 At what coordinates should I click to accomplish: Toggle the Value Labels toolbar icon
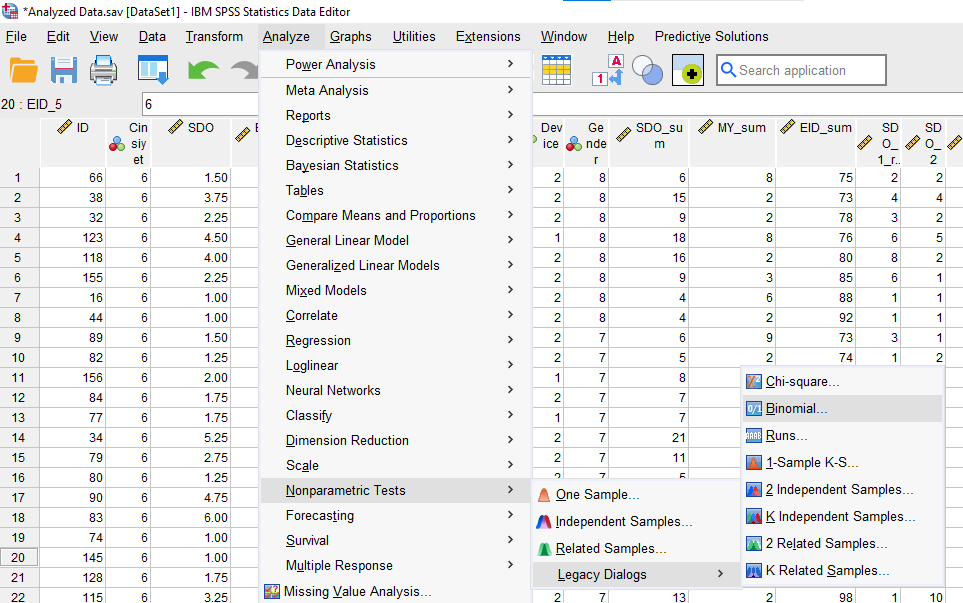coord(608,70)
